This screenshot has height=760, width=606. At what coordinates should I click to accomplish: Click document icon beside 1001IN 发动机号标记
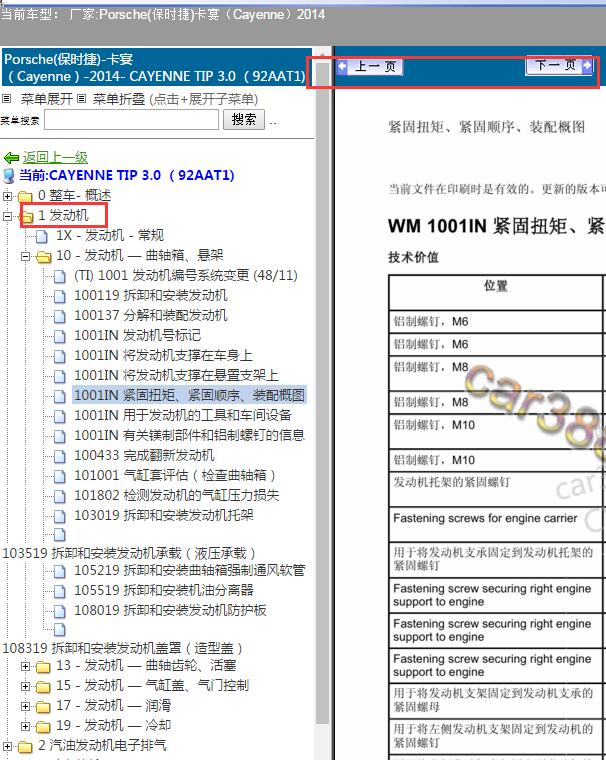[60, 336]
